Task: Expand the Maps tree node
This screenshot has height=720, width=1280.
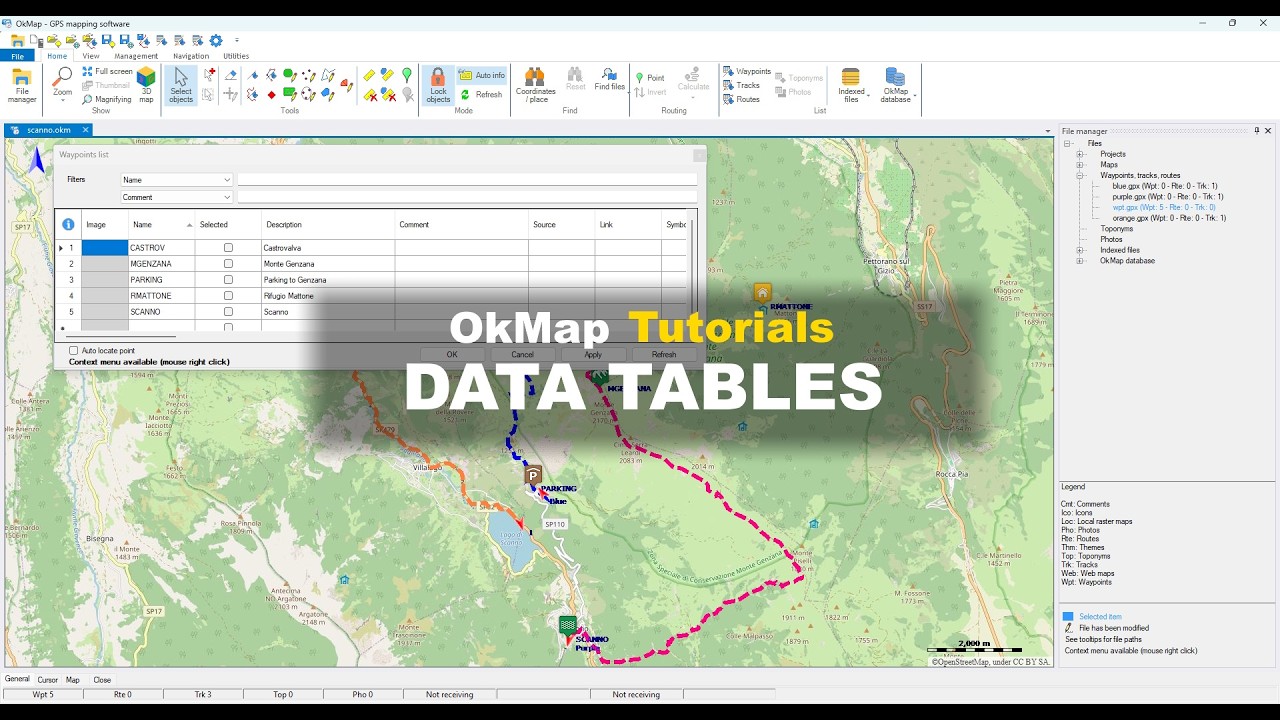Action: (1080, 165)
